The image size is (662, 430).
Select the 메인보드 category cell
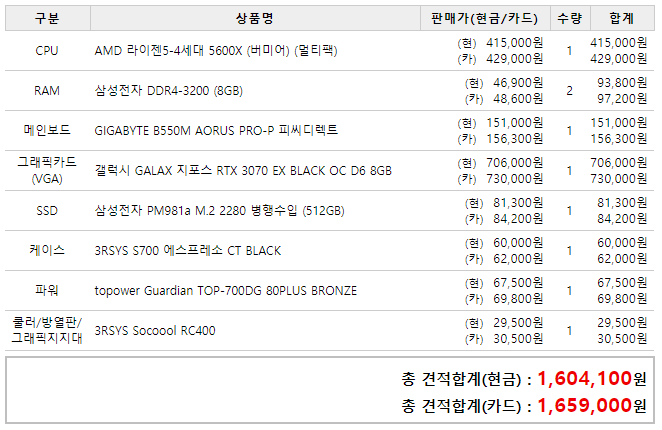(47, 130)
